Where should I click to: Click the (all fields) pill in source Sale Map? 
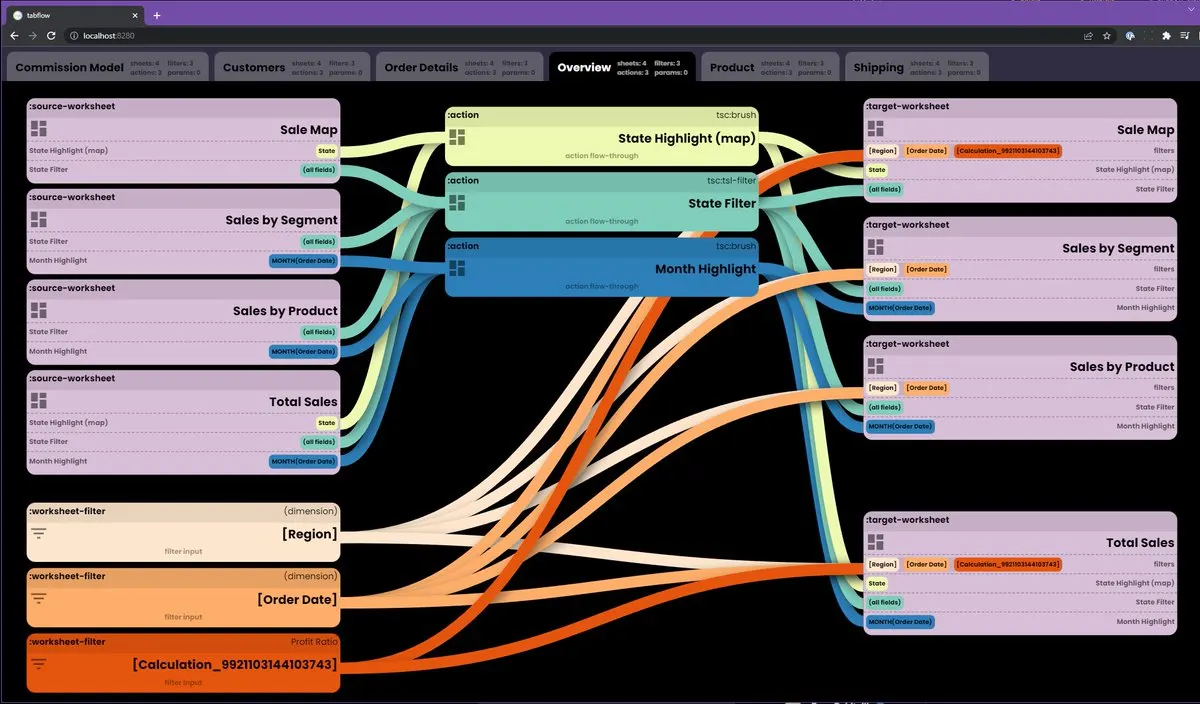pos(319,170)
